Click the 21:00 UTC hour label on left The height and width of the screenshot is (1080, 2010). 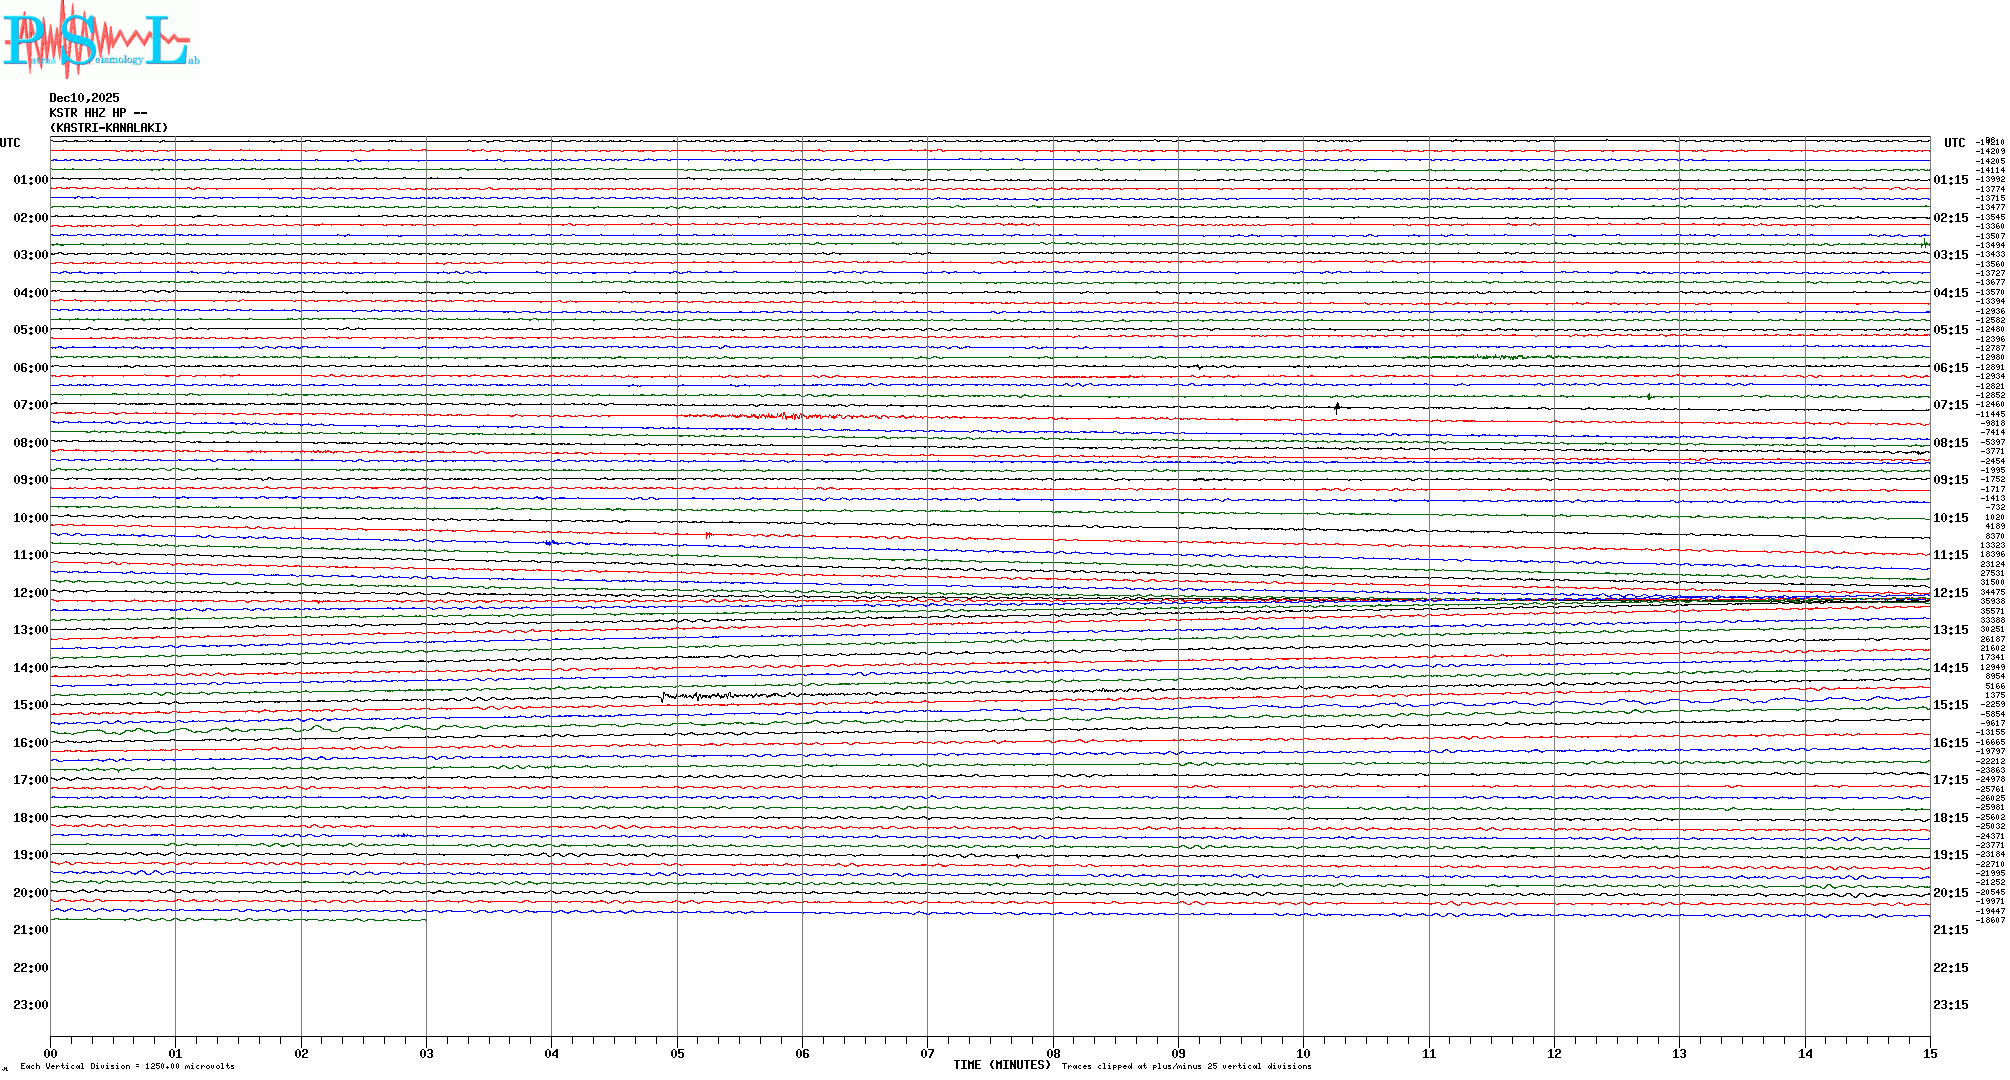point(30,930)
